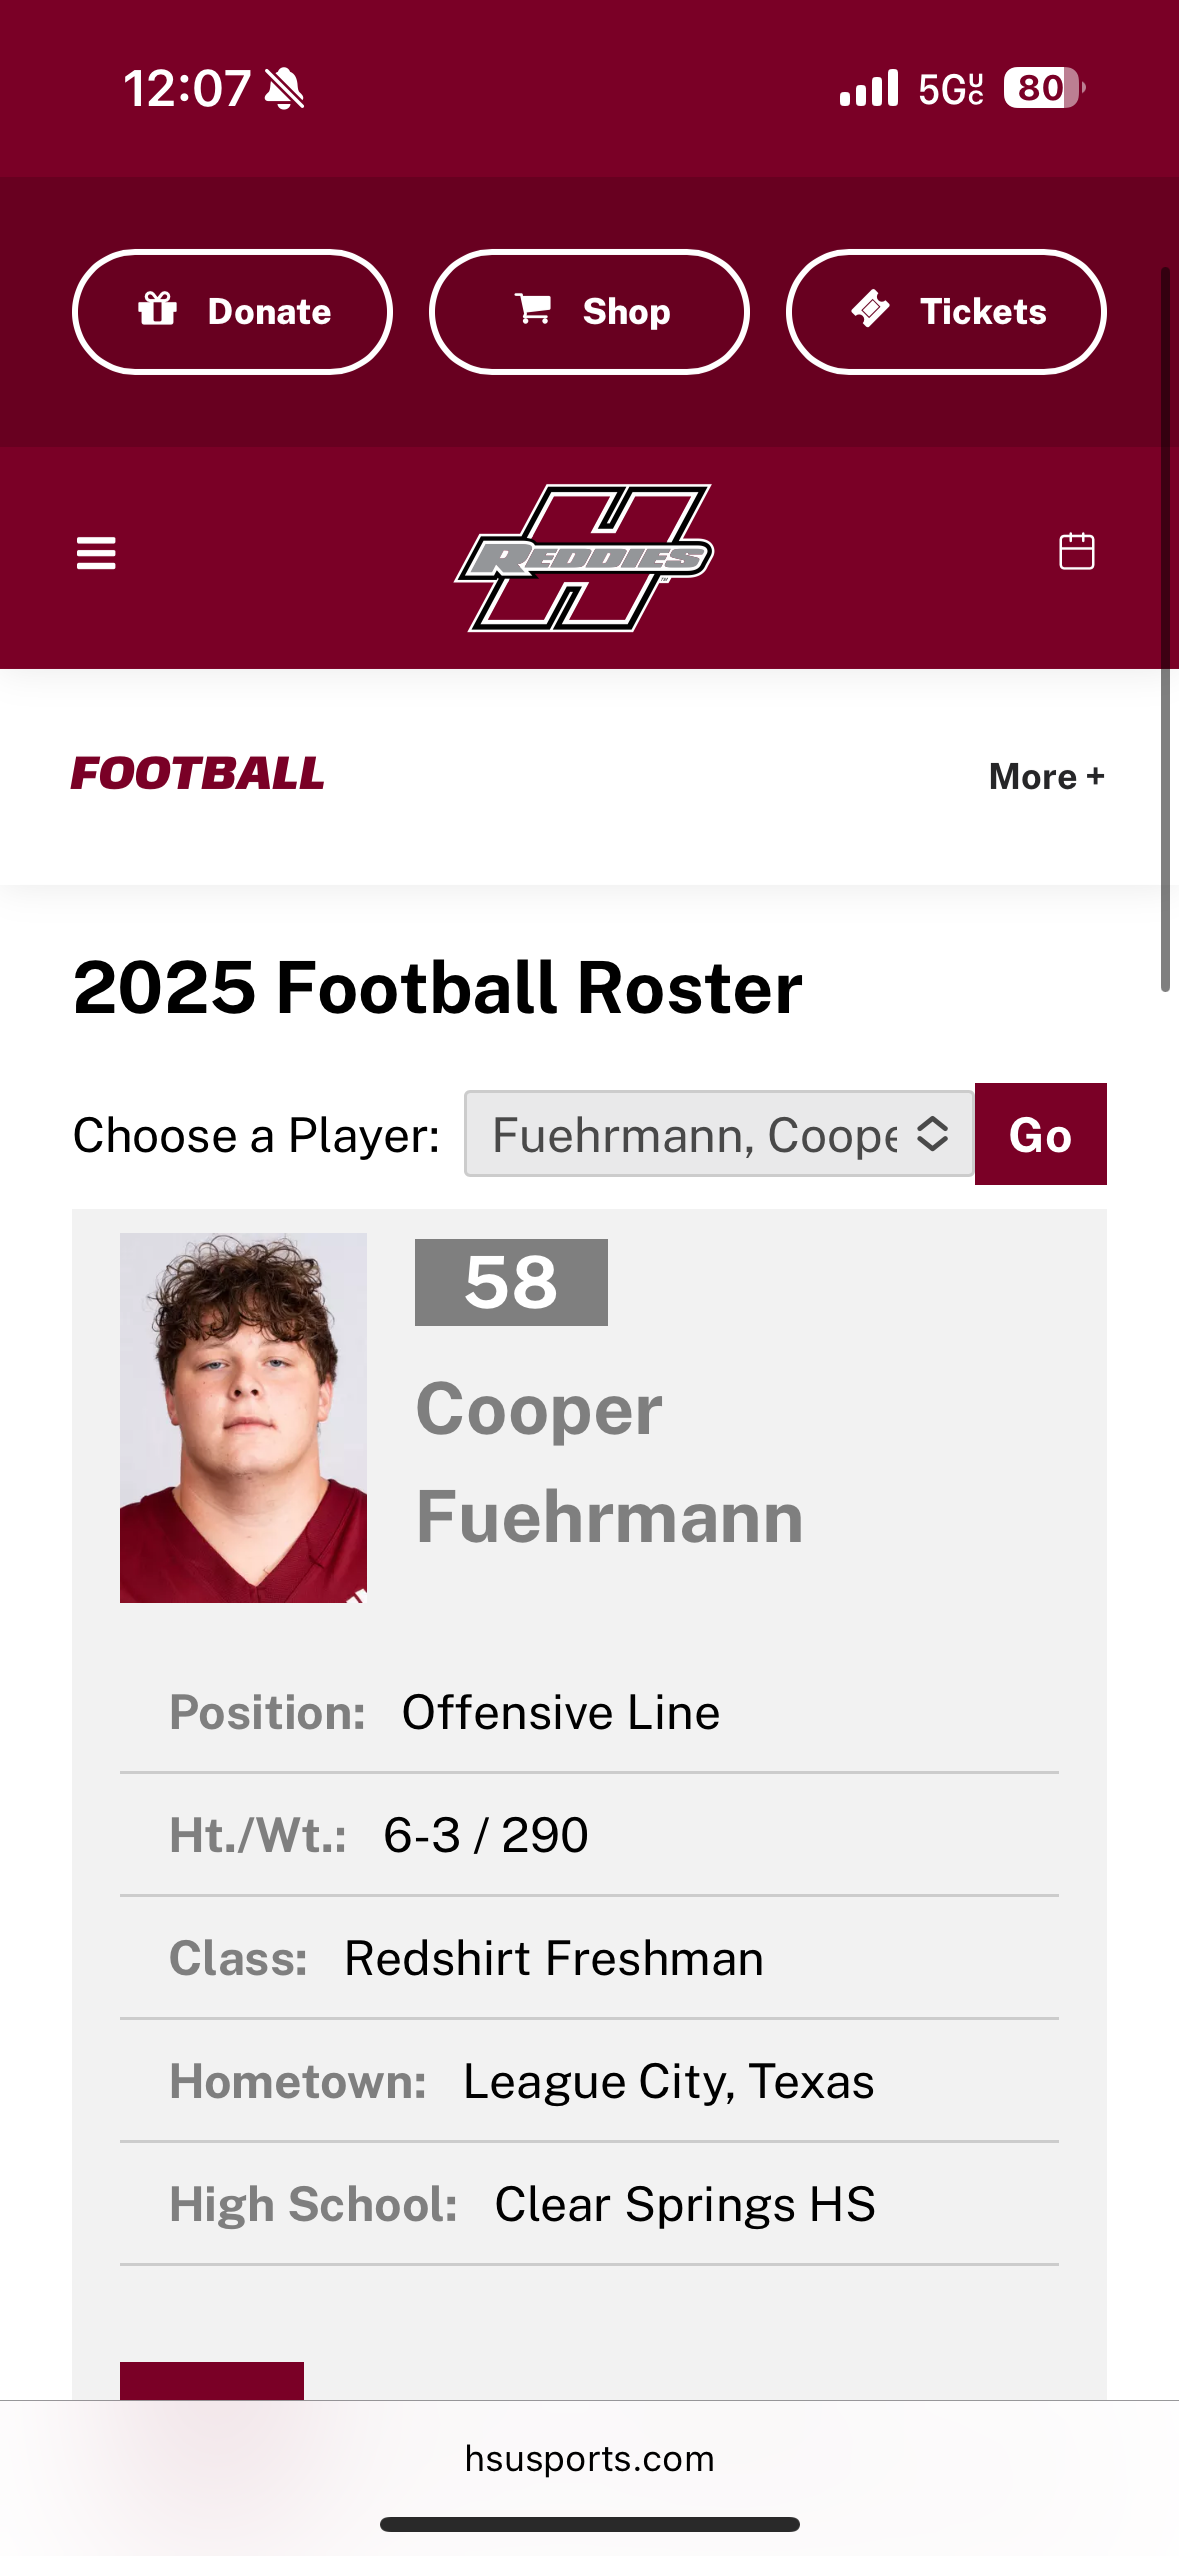Open the Shop link

[589, 312]
